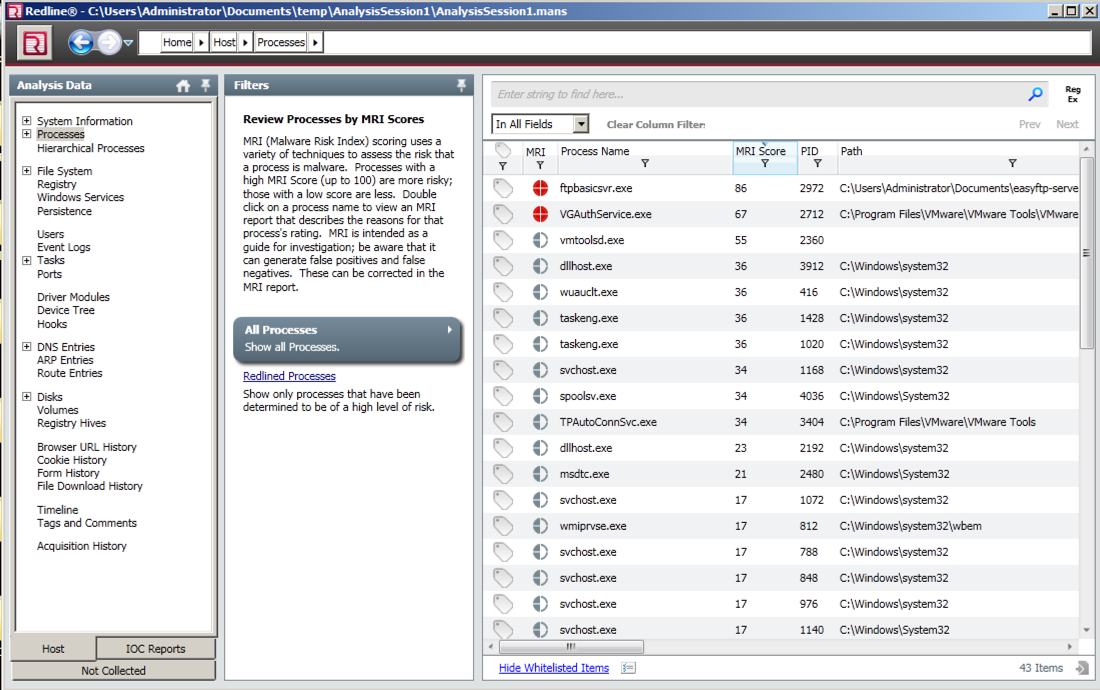Open Driver Modules item
The image size is (1100, 690).
pyautogui.click(x=74, y=297)
